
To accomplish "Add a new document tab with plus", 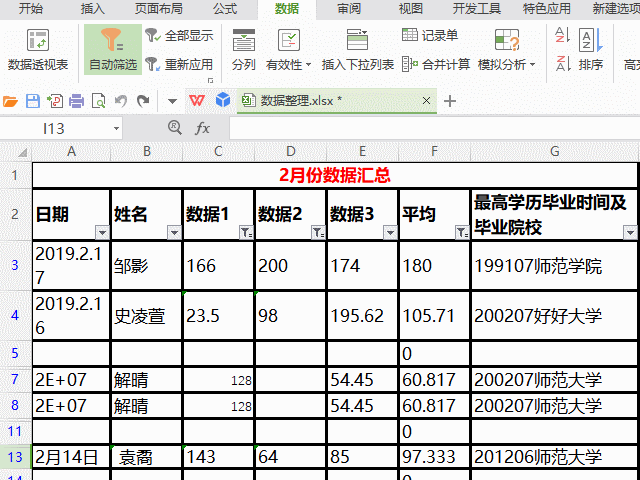I will pos(450,101).
